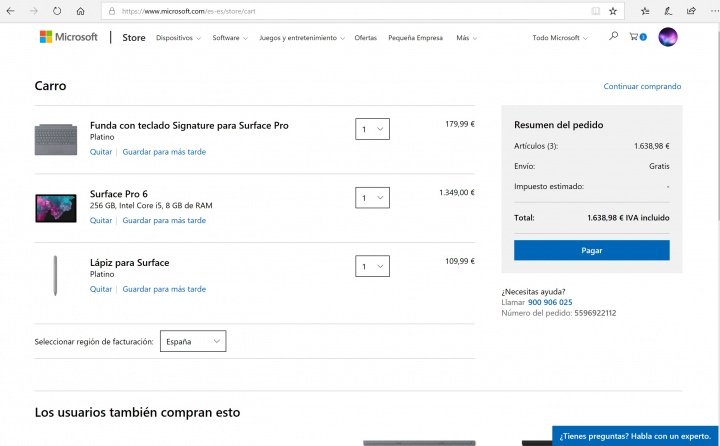Expand the Todo Microsoft menu
This screenshot has width=720, height=446.
click(x=559, y=38)
